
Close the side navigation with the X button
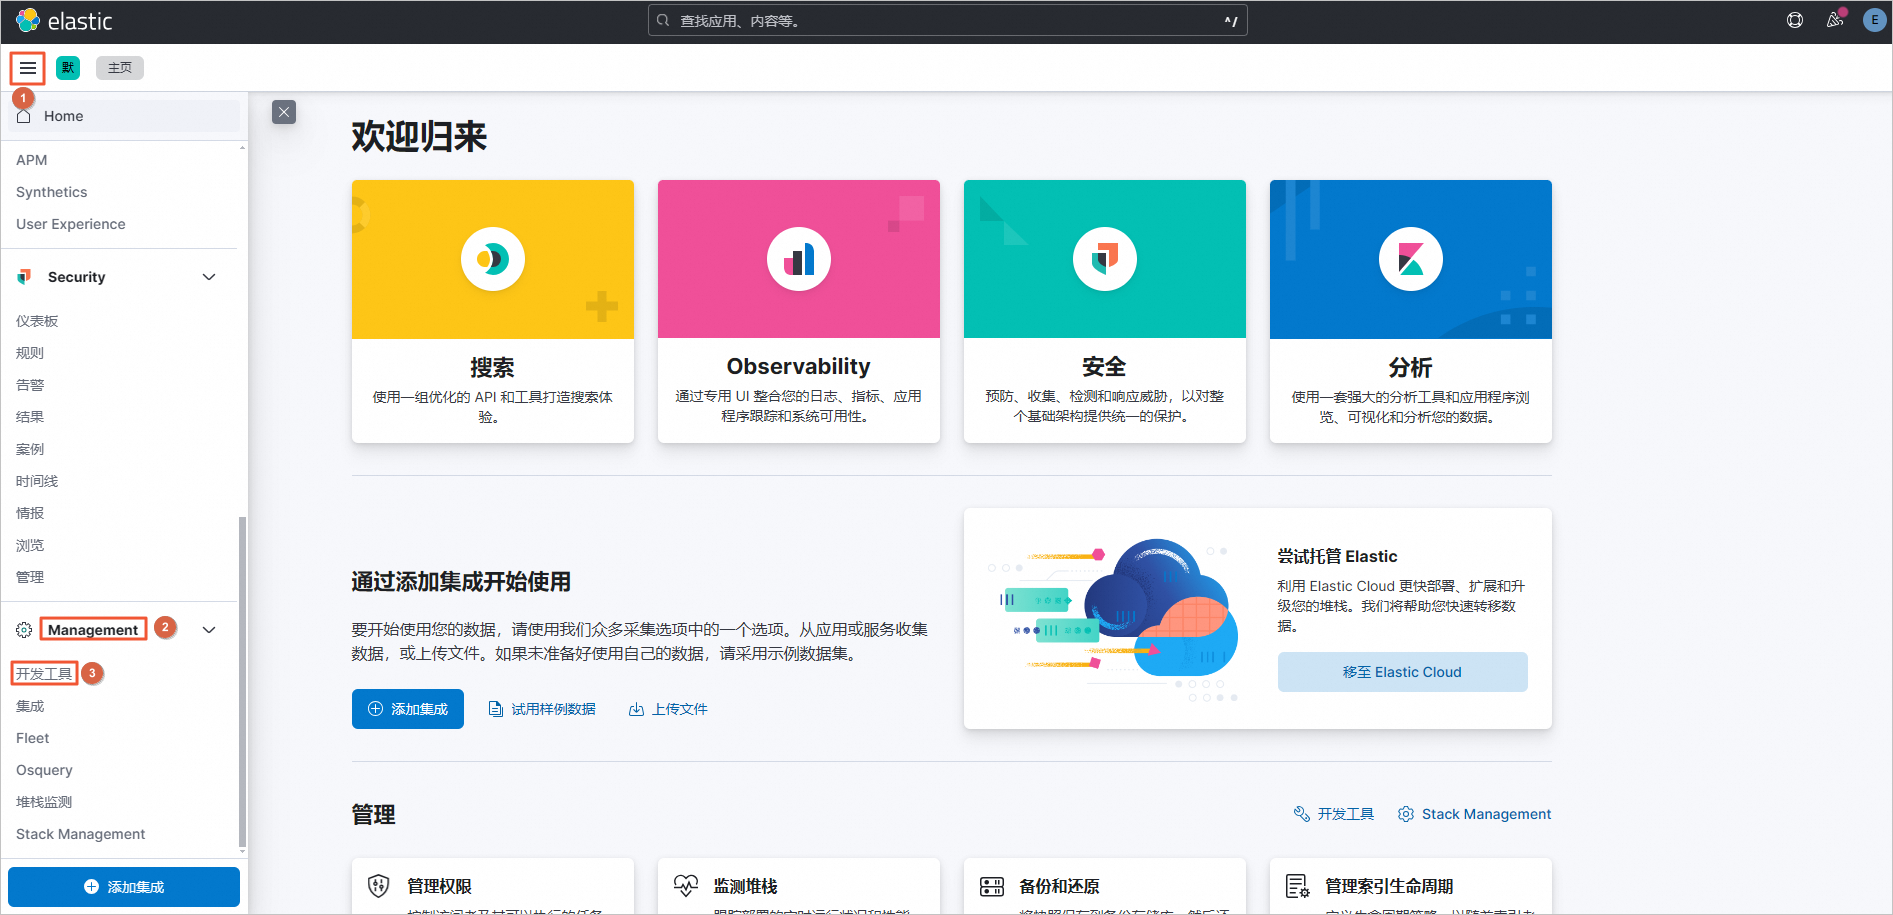tap(284, 112)
